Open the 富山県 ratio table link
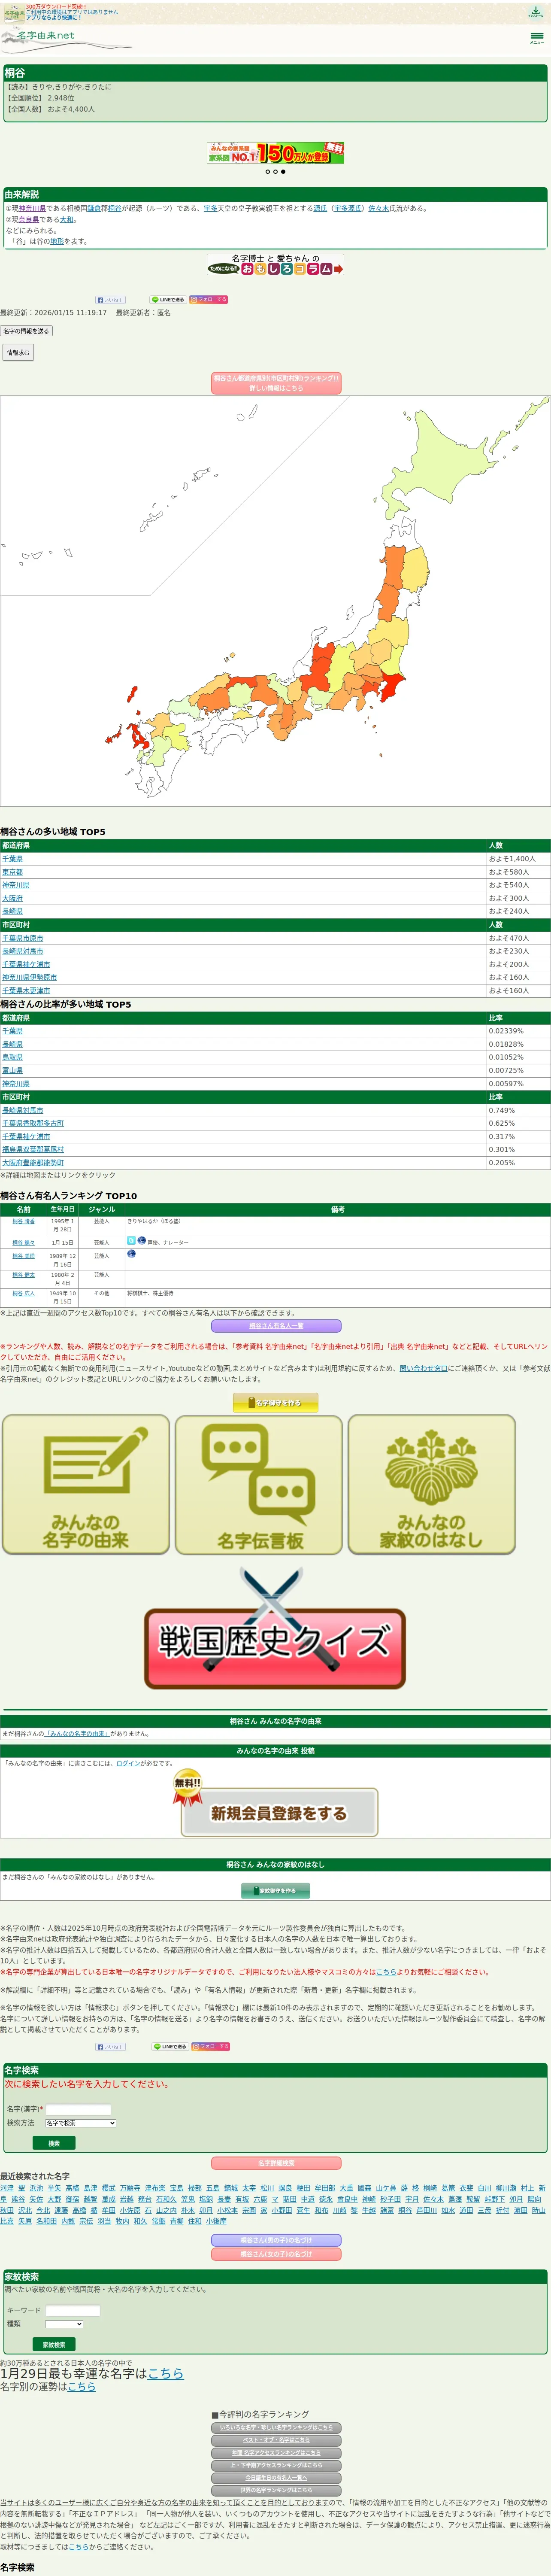Image resolution: width=551 pixels, height=2576 pixels. pos(12,1070)
